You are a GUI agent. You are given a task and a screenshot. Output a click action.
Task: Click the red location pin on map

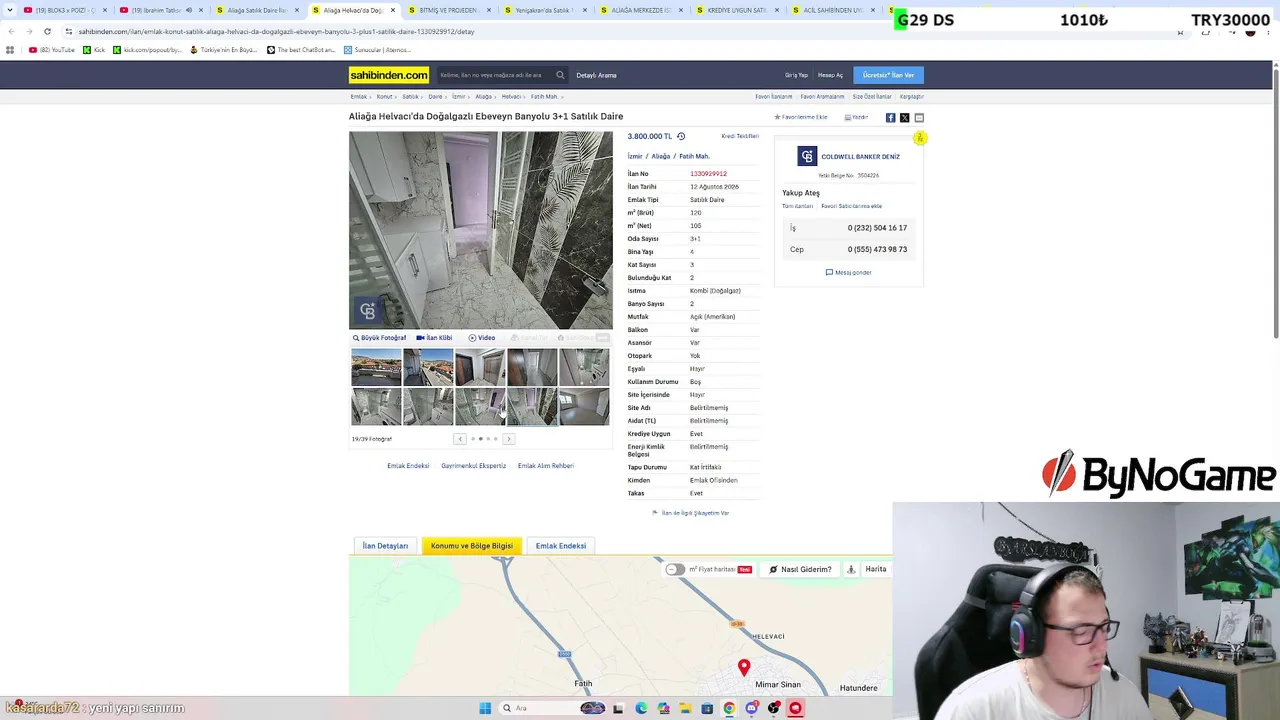(744, 667)
